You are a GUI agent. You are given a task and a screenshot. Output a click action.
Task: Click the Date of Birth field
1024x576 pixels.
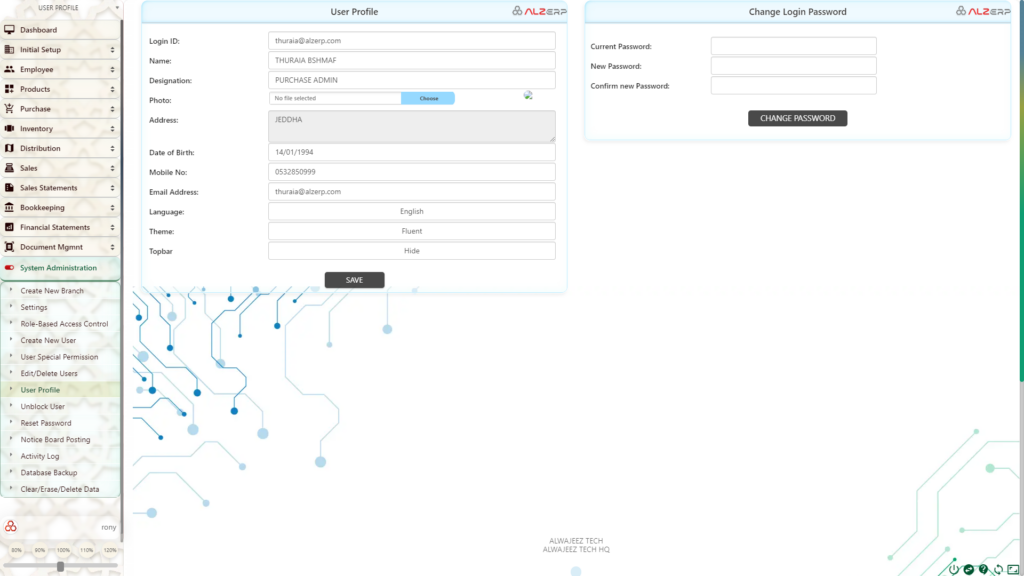[411, 152]
